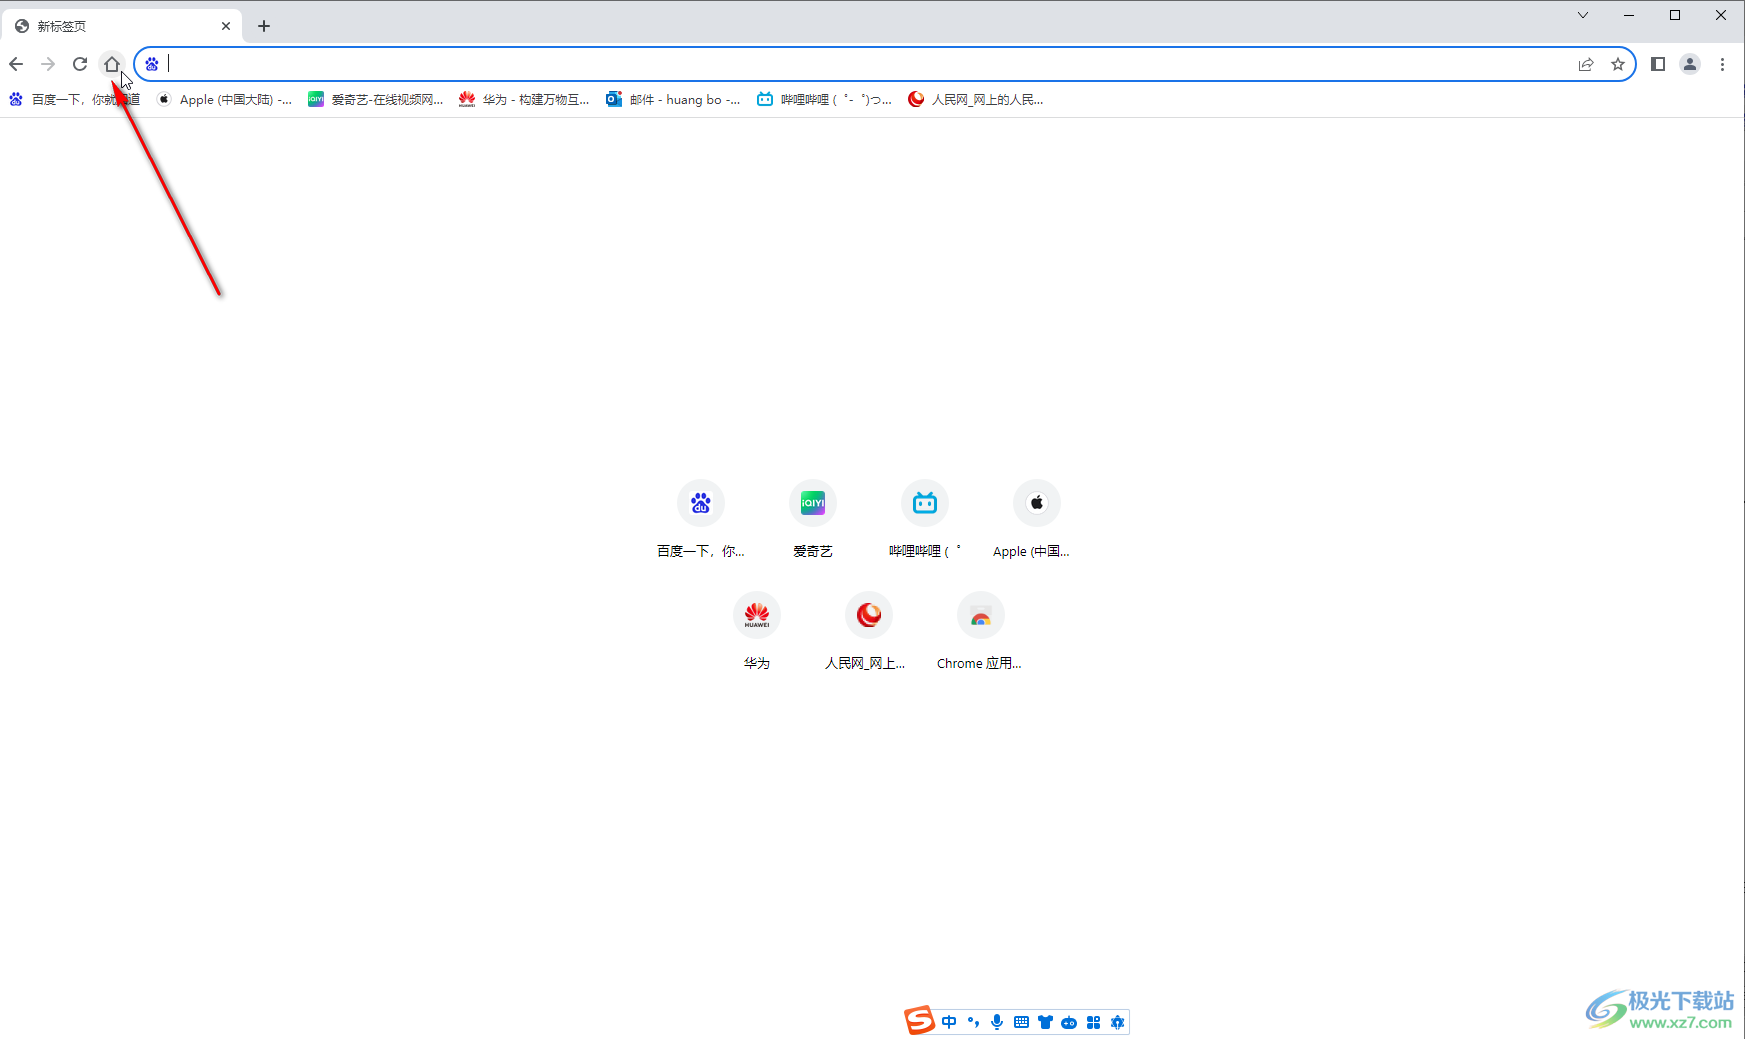Click the Sogou S logo on the IME bar

point(920,1020)
